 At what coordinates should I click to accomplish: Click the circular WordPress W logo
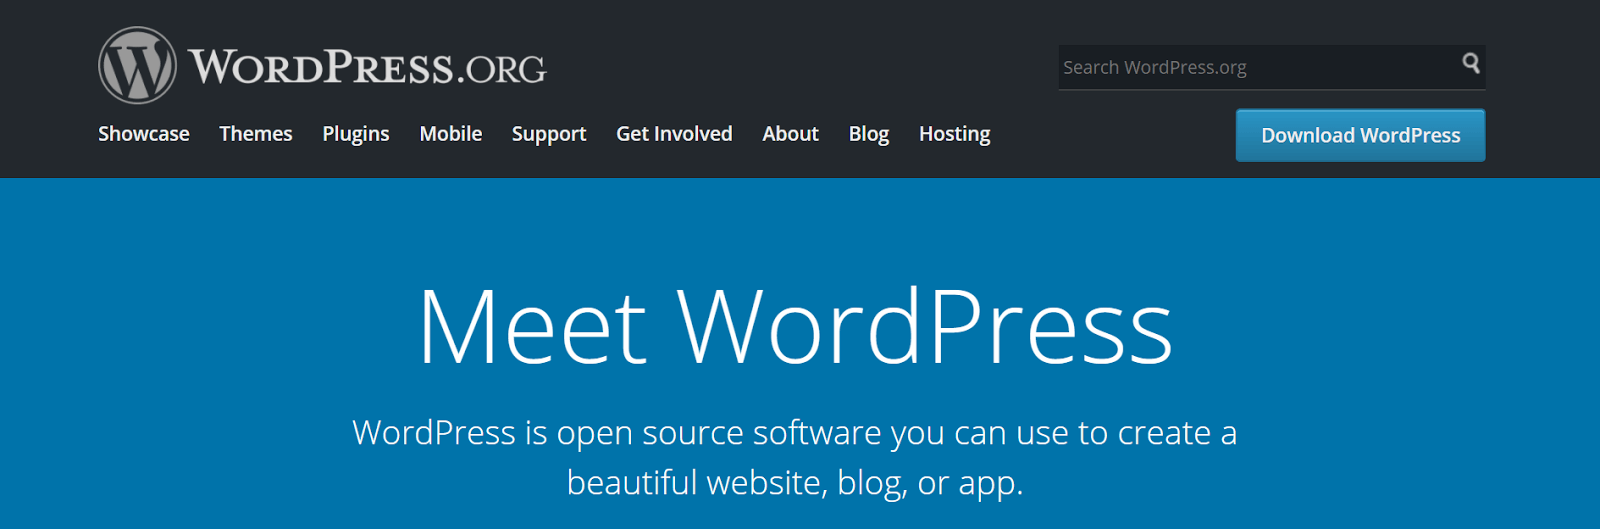tap(137, 66)
